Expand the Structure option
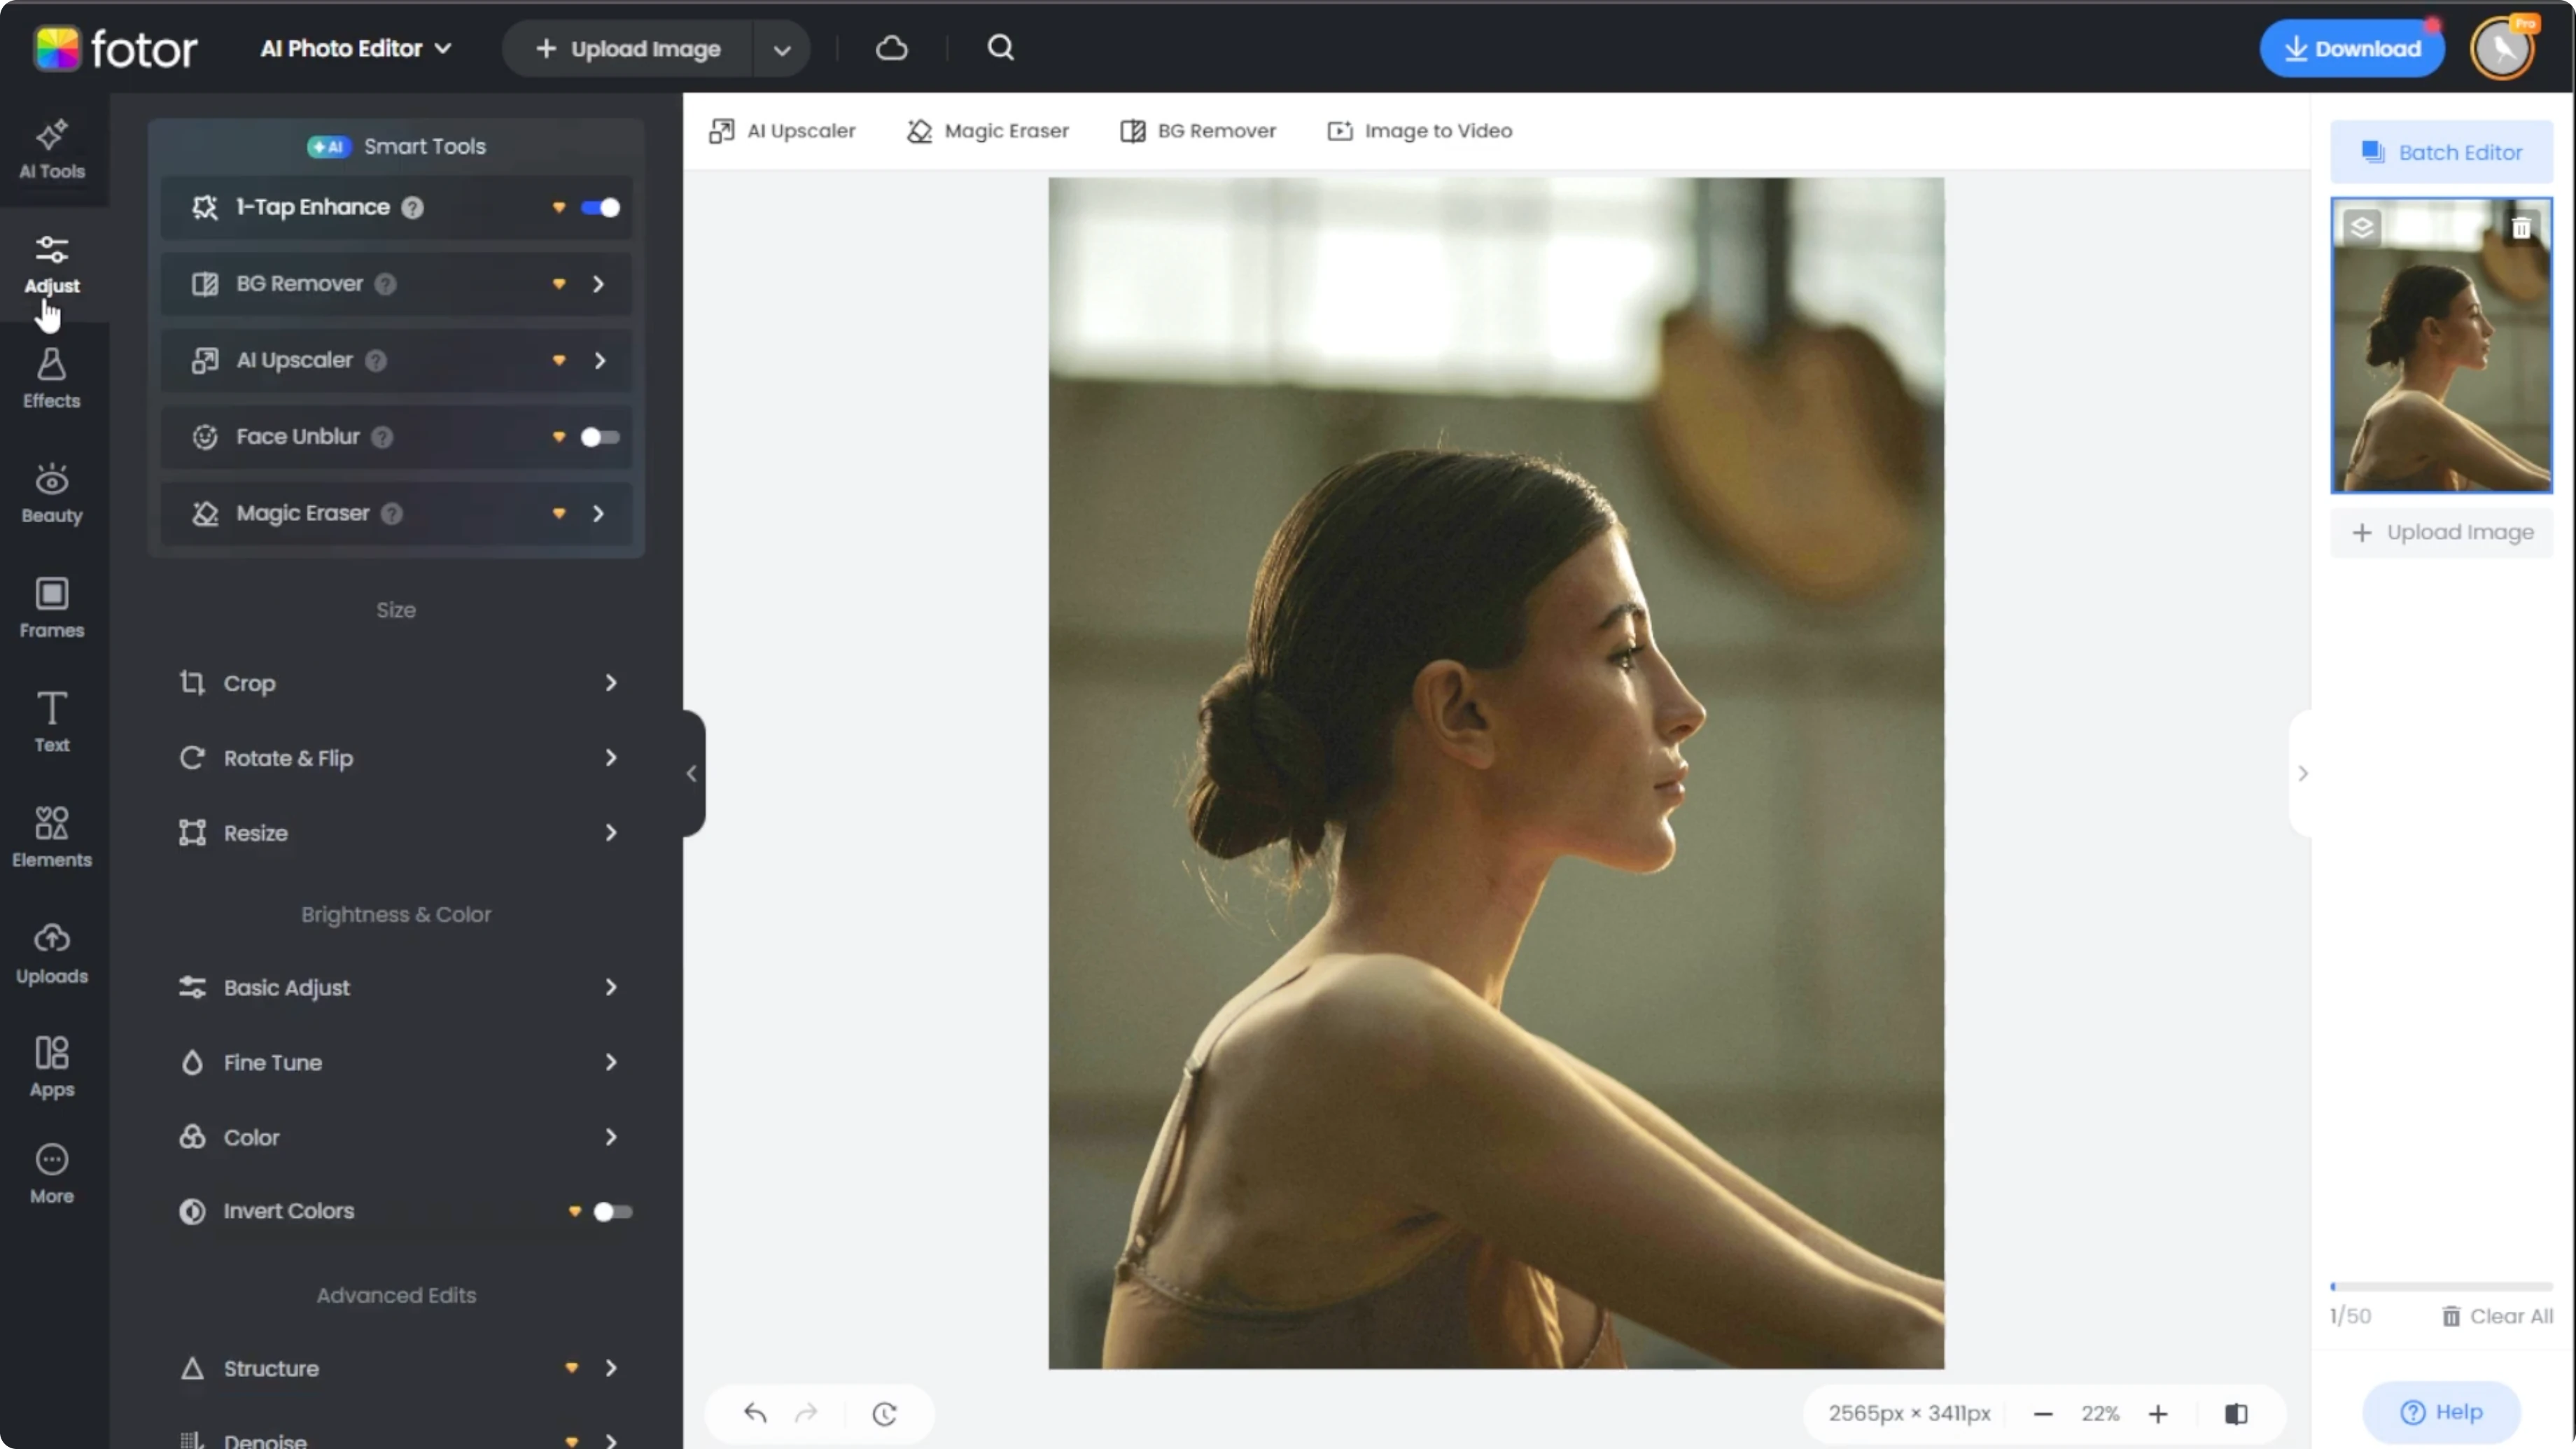 pos(397,1368)
